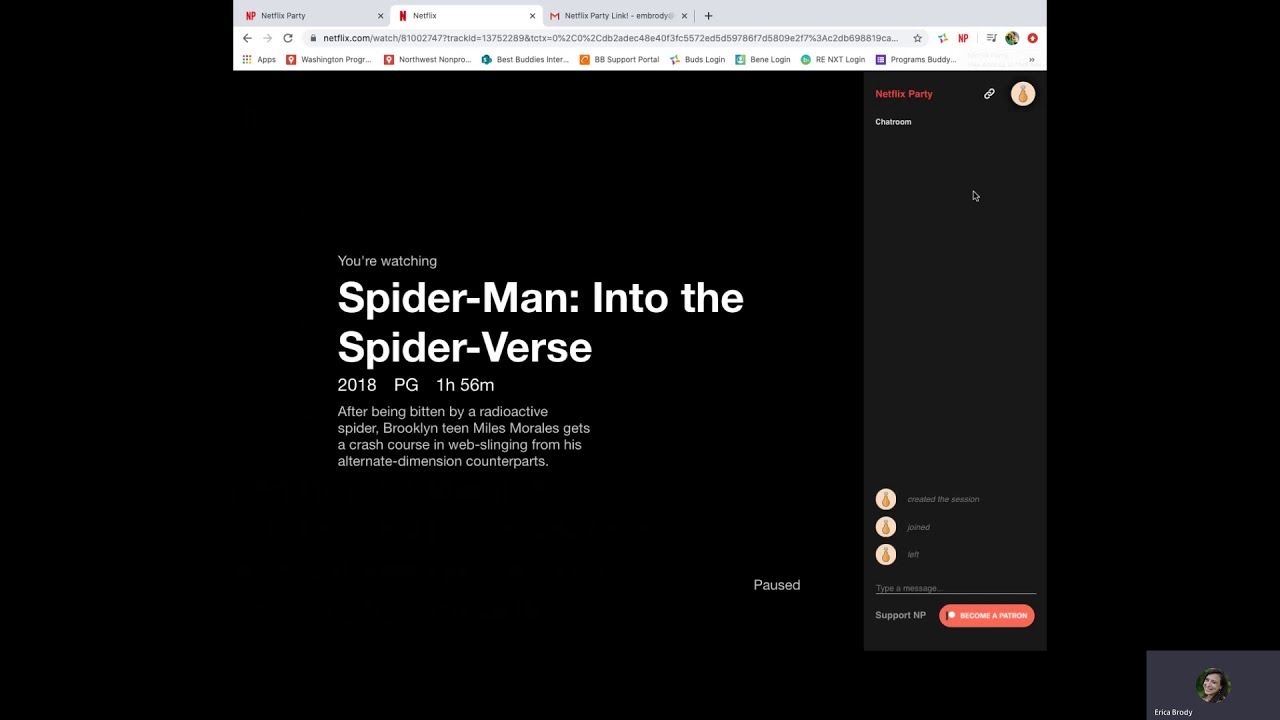
Task: Open the Washington Progr... bookmark
Action: [328, 60]
